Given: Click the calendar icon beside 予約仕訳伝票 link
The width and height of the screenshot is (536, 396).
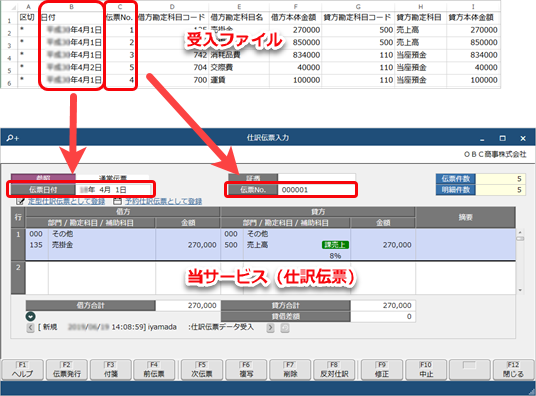Looking at the screenshot, I should pyautogui.click(x=117, y=201).
